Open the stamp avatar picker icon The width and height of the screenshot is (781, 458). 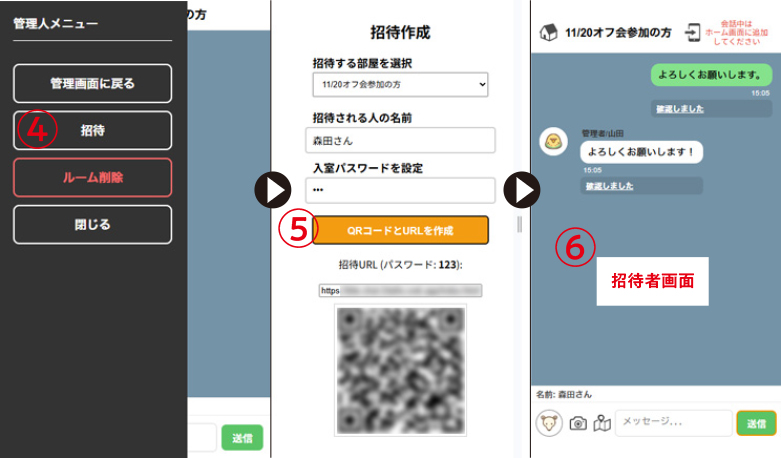click(x=549, y=423)
